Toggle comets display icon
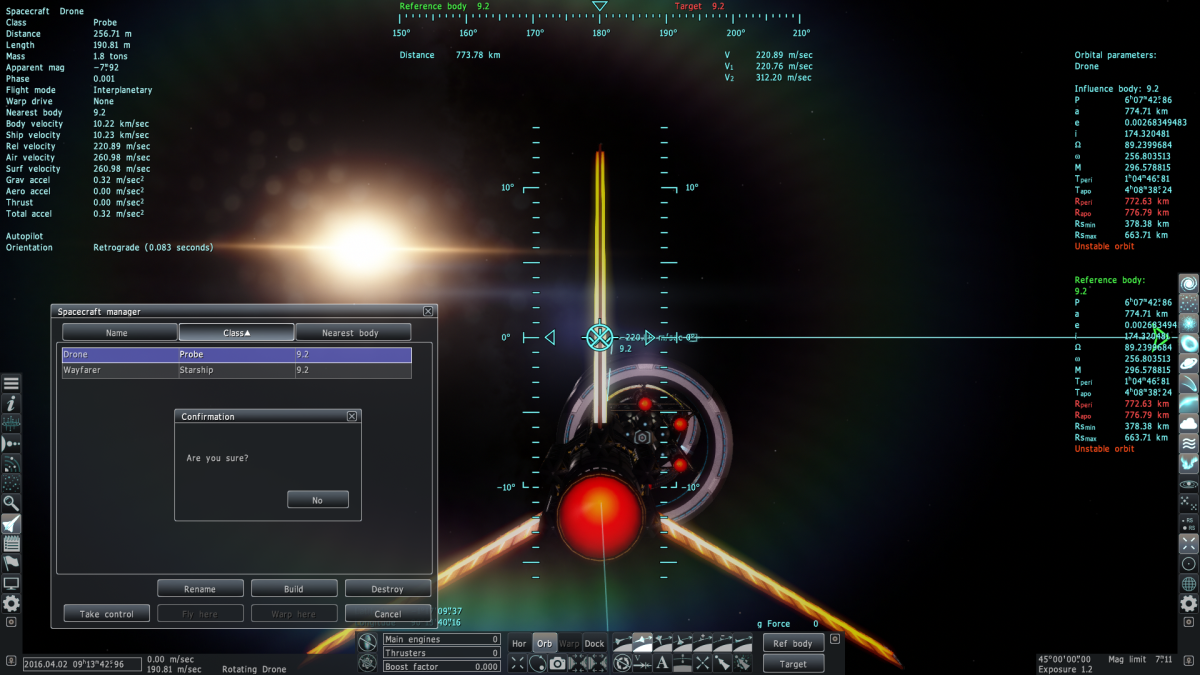The width and height of the screenshot is (1200, 675). [1189, 384]
